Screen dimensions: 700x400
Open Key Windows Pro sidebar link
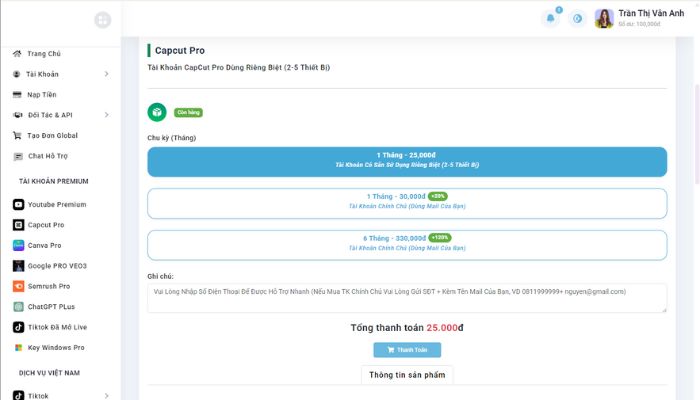(56, 347)
